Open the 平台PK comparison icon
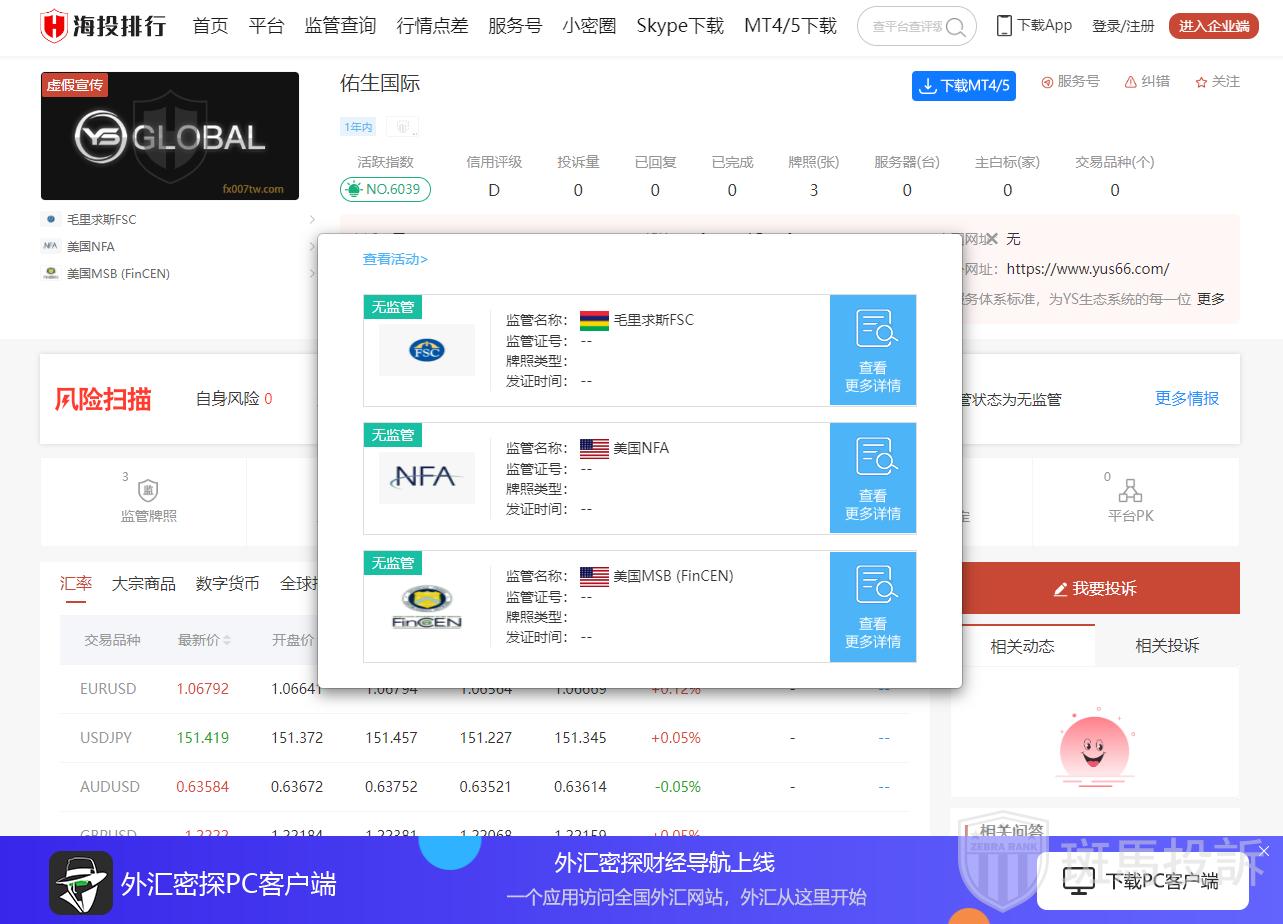1283x924 pixels. (x=1130, y=491)
